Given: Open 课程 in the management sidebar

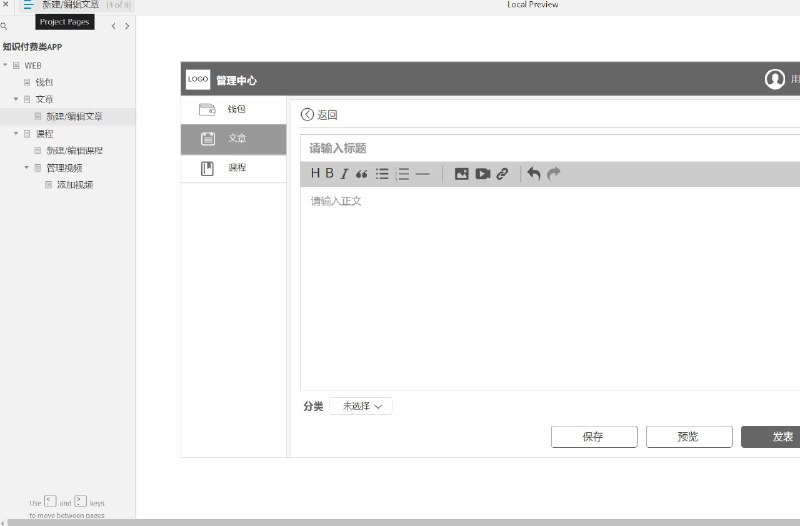Looking at the screenshot, I should coord(234,168).
